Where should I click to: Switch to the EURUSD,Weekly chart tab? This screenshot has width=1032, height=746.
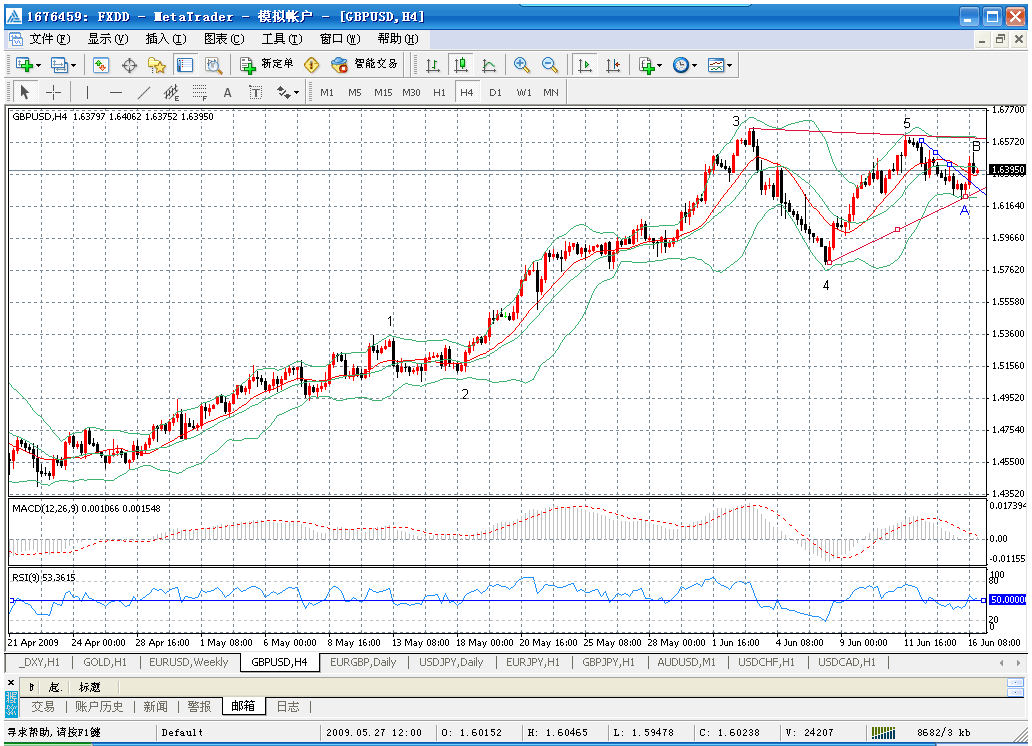(188, 662)
